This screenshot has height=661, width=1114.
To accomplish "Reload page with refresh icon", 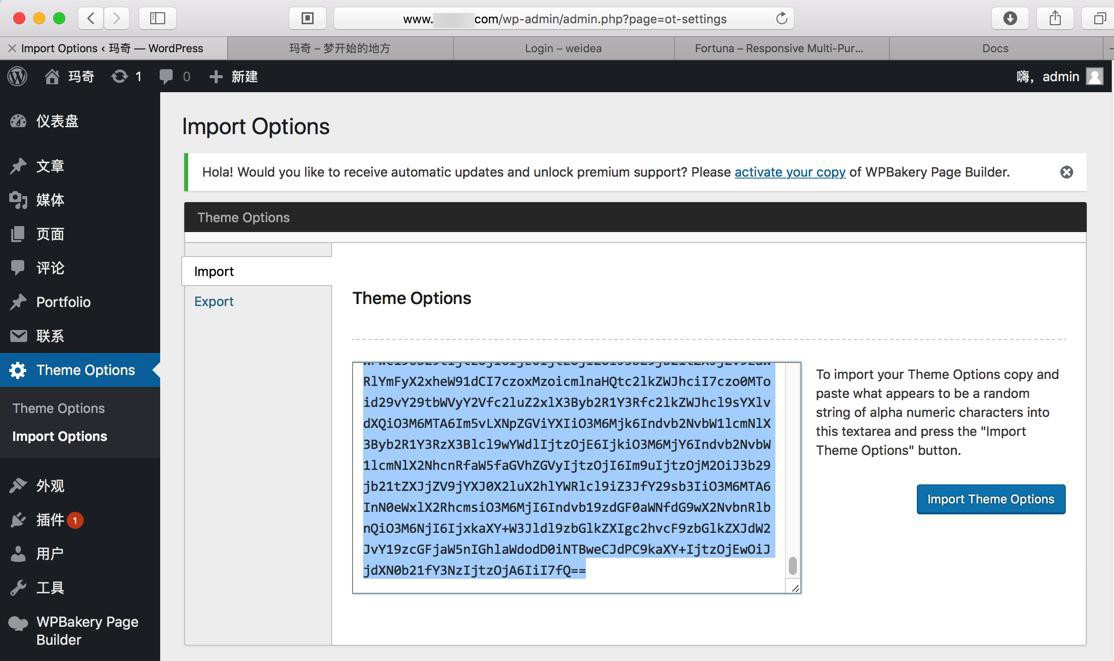I will click(x=782, y=18).
